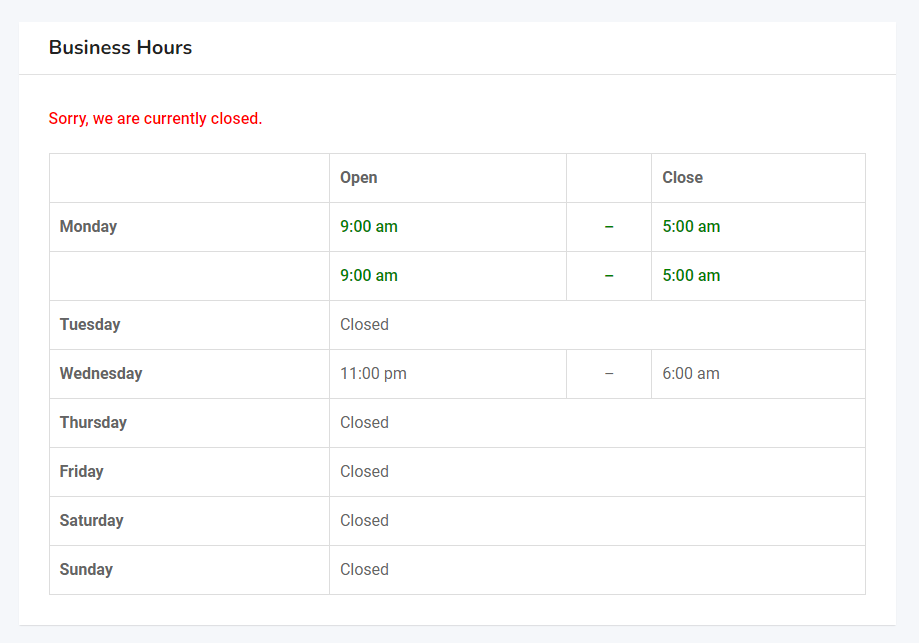Click the dash separator in Wednesday's row
Image resolution: width=919 pixels, height=643 pixels.
609,373
